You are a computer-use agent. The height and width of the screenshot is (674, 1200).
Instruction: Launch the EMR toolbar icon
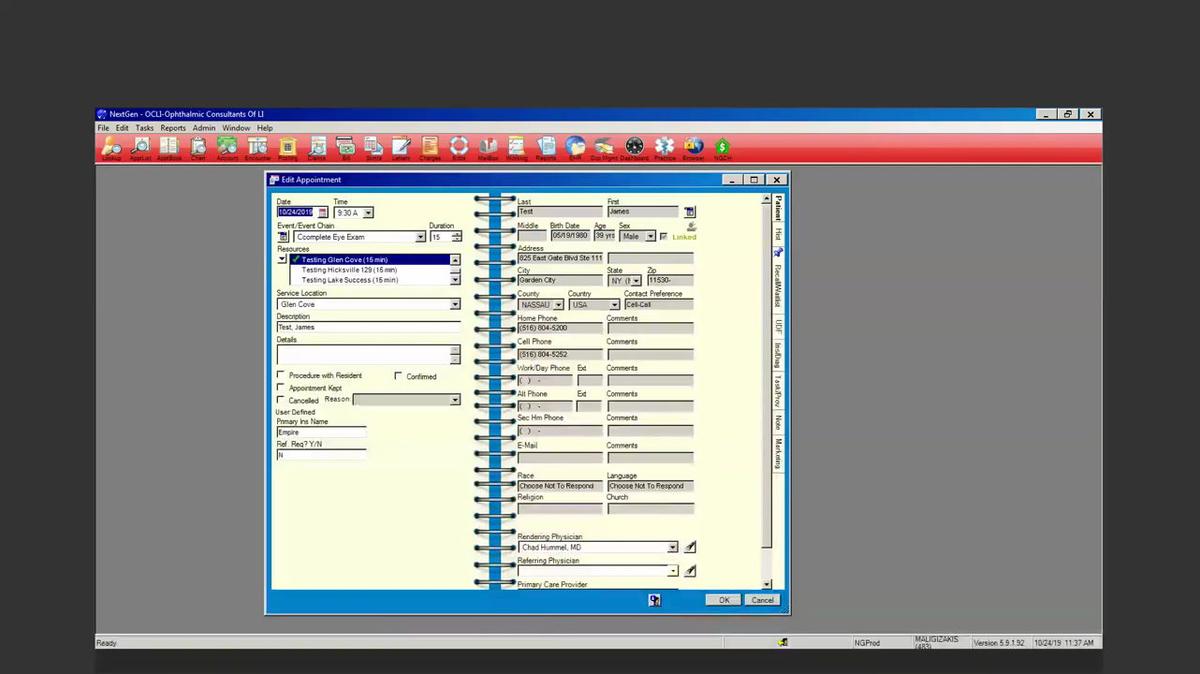coord(574,147)
